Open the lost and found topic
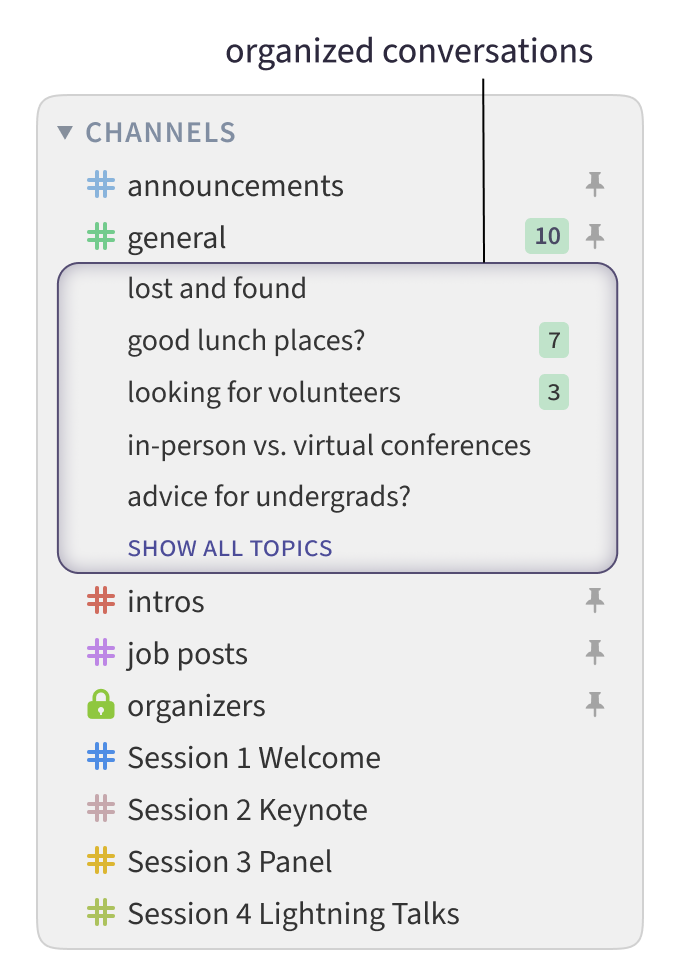This screenshot has height=980, width=678. click(x=217, y=289)
